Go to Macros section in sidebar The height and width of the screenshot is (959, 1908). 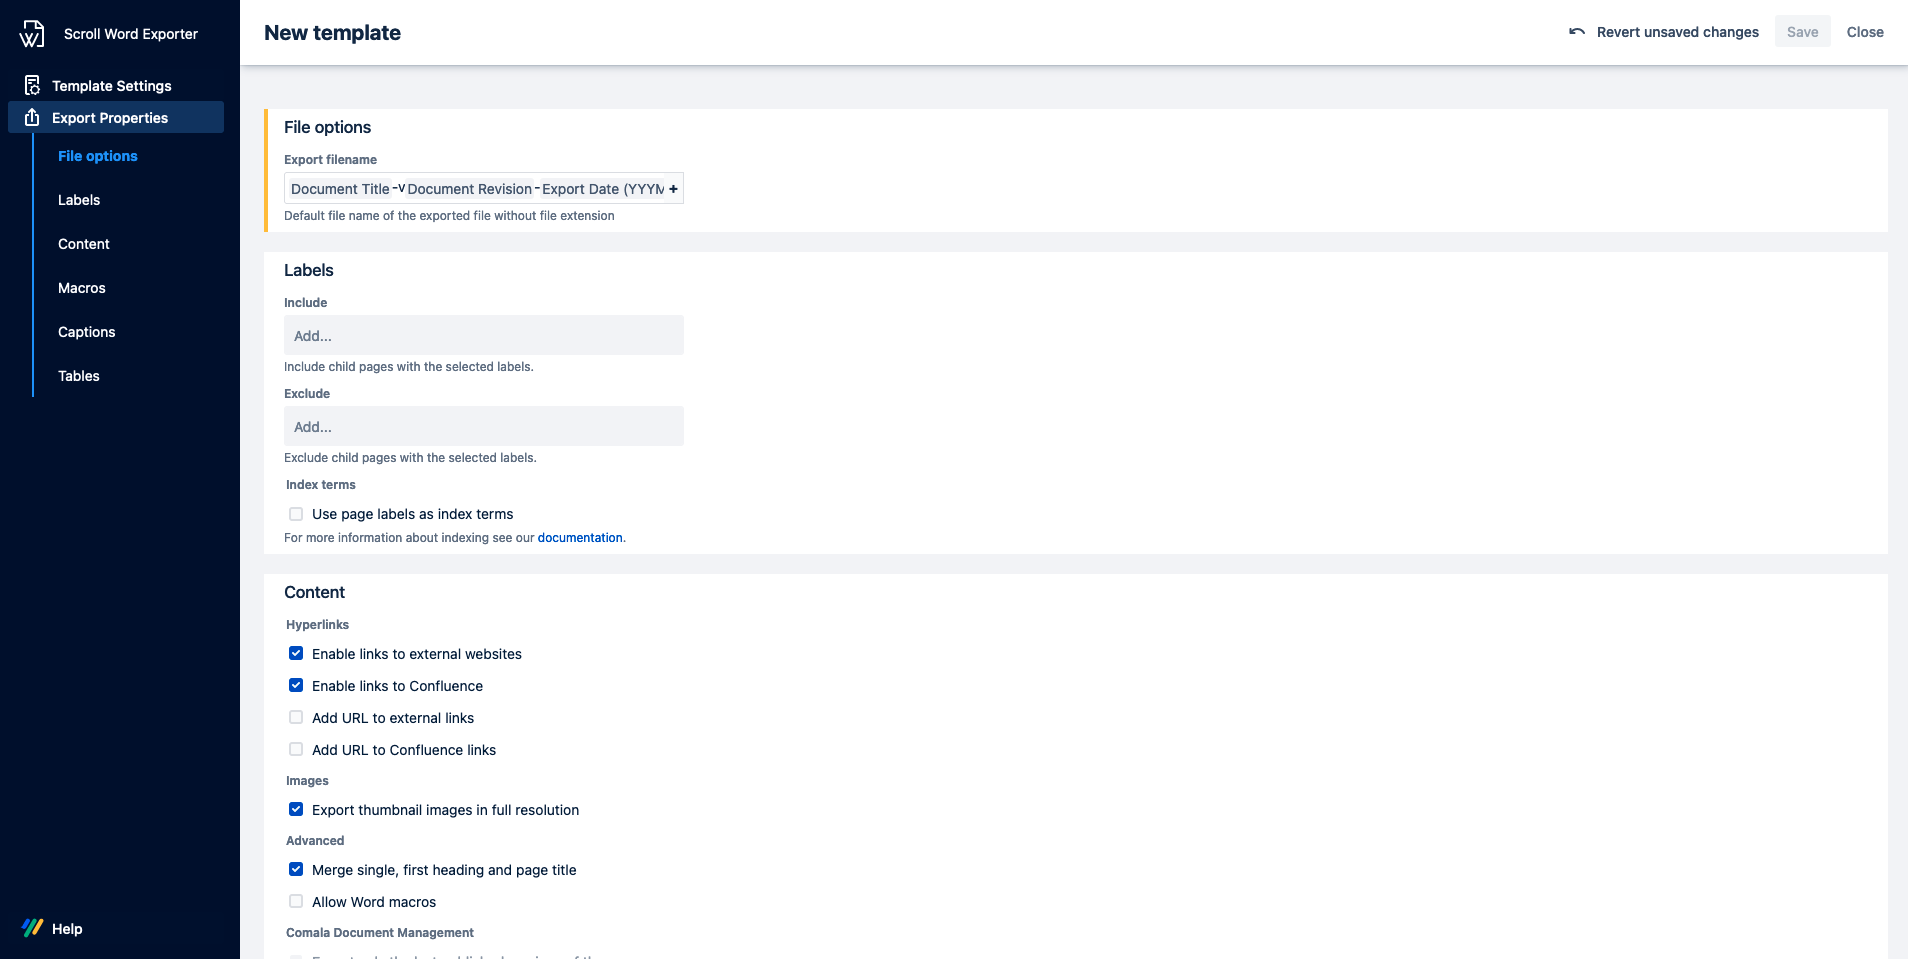pyautogui.click(x=82, y=288)
